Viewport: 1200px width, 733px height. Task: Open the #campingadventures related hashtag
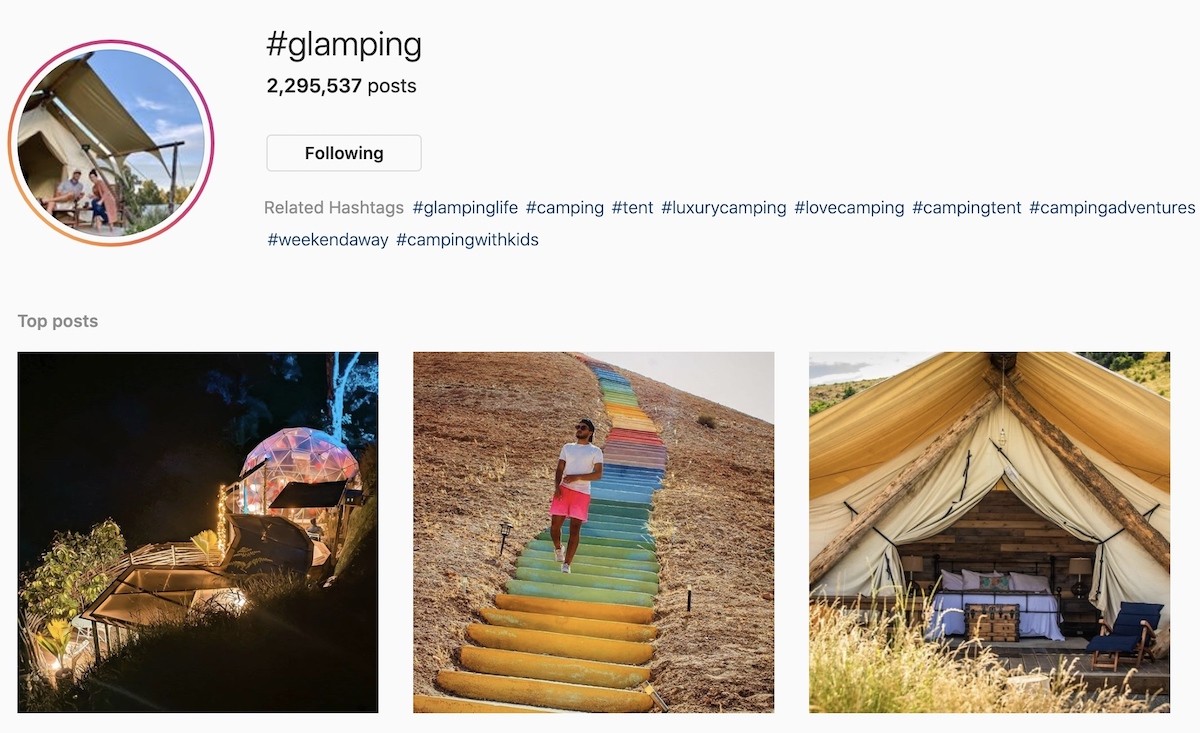1112,208
